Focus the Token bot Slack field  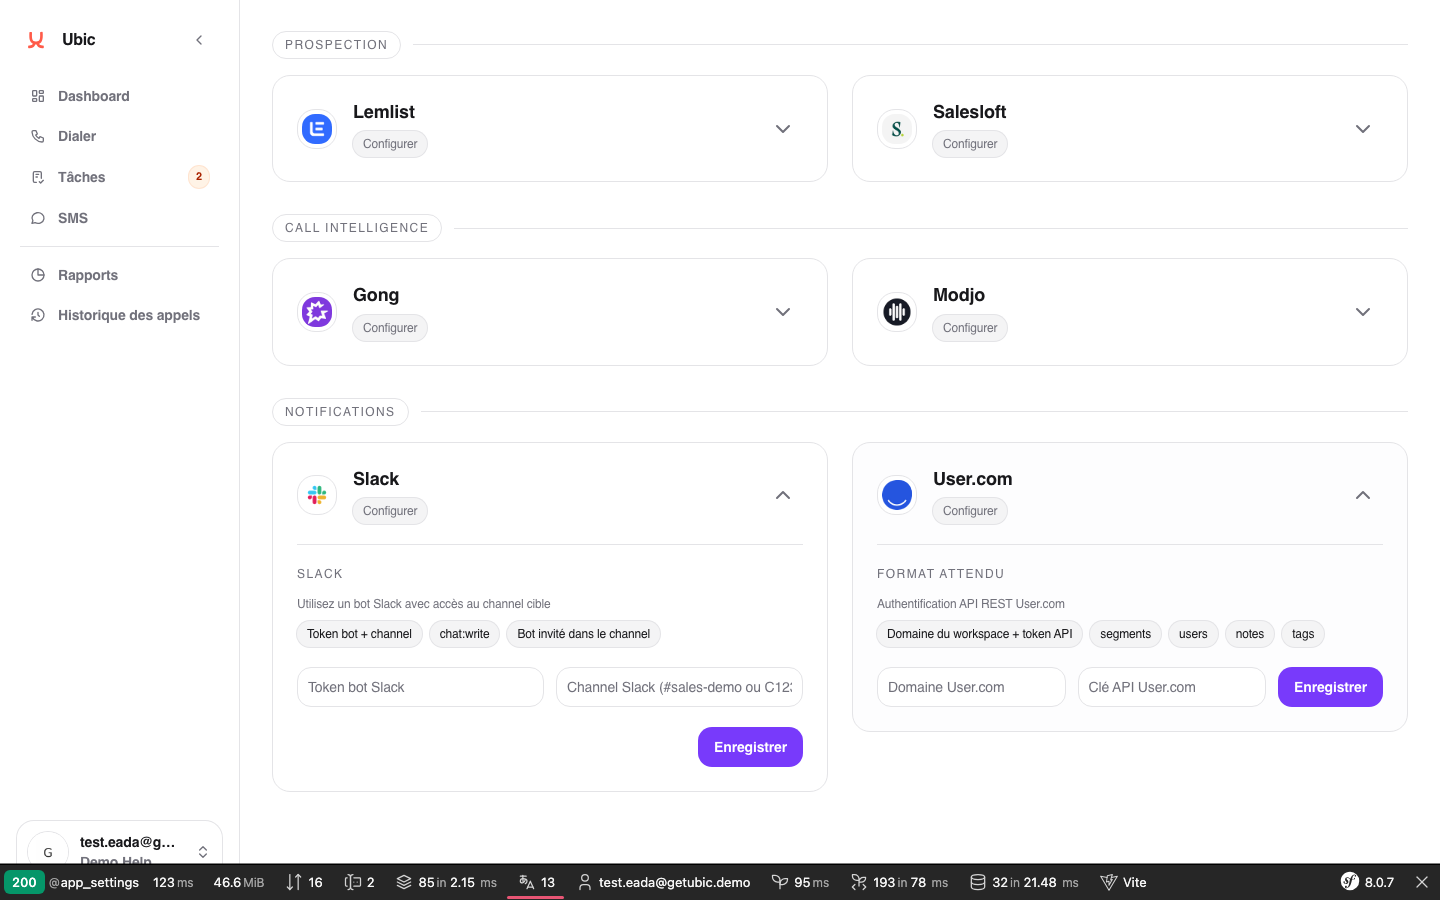420,687
